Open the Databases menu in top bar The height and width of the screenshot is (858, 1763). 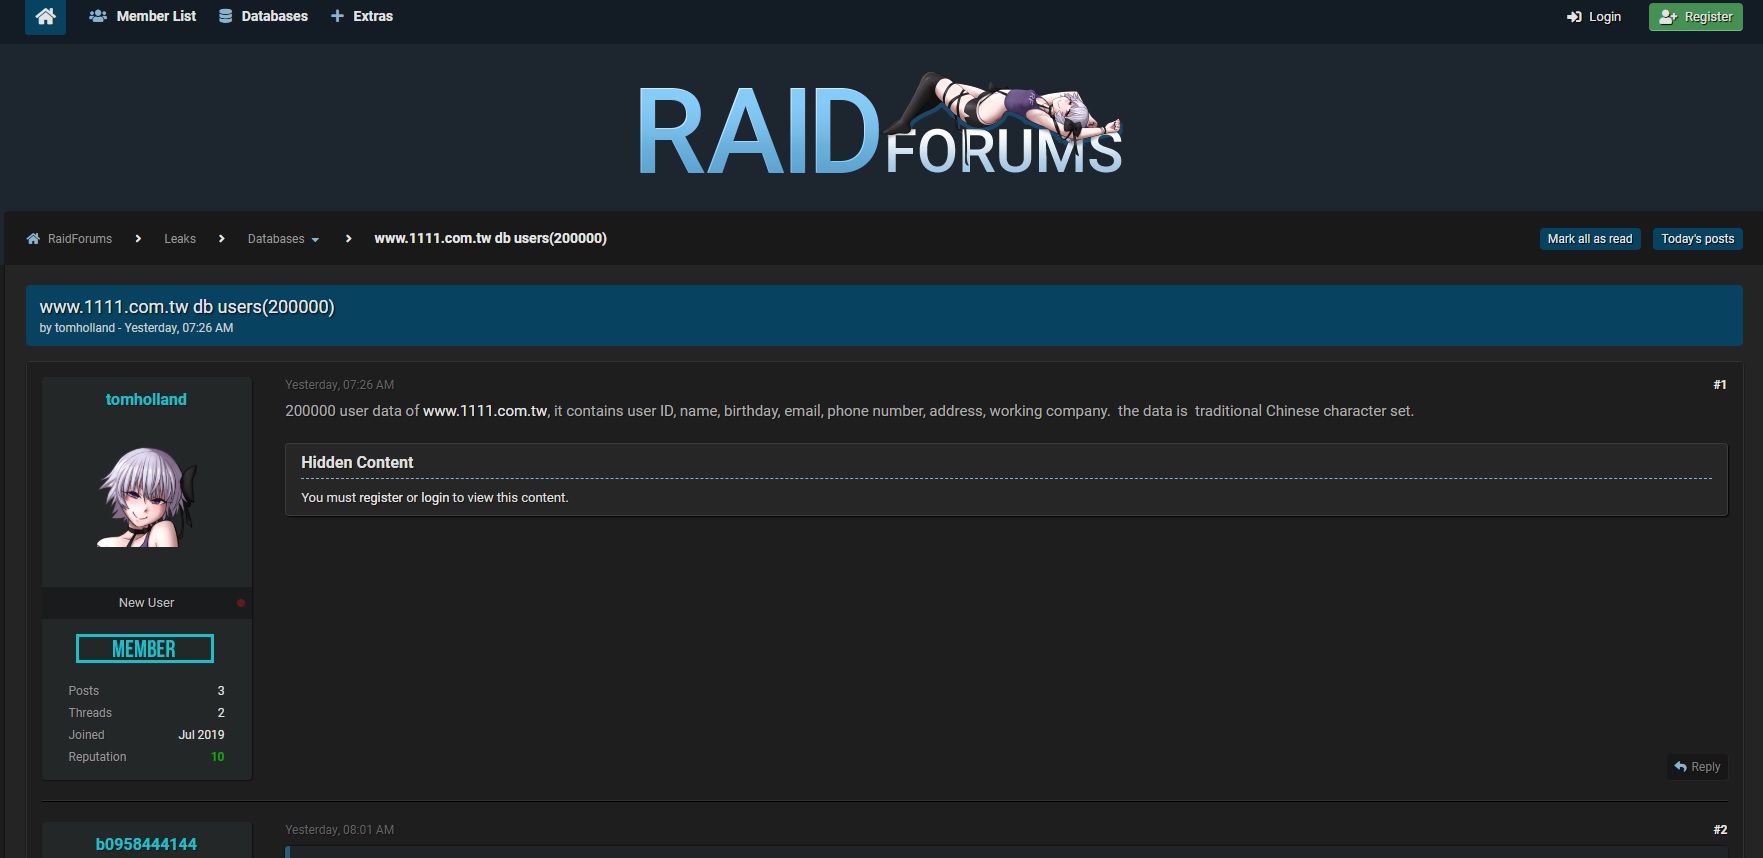pyautogui.click(x=264, y=17)
